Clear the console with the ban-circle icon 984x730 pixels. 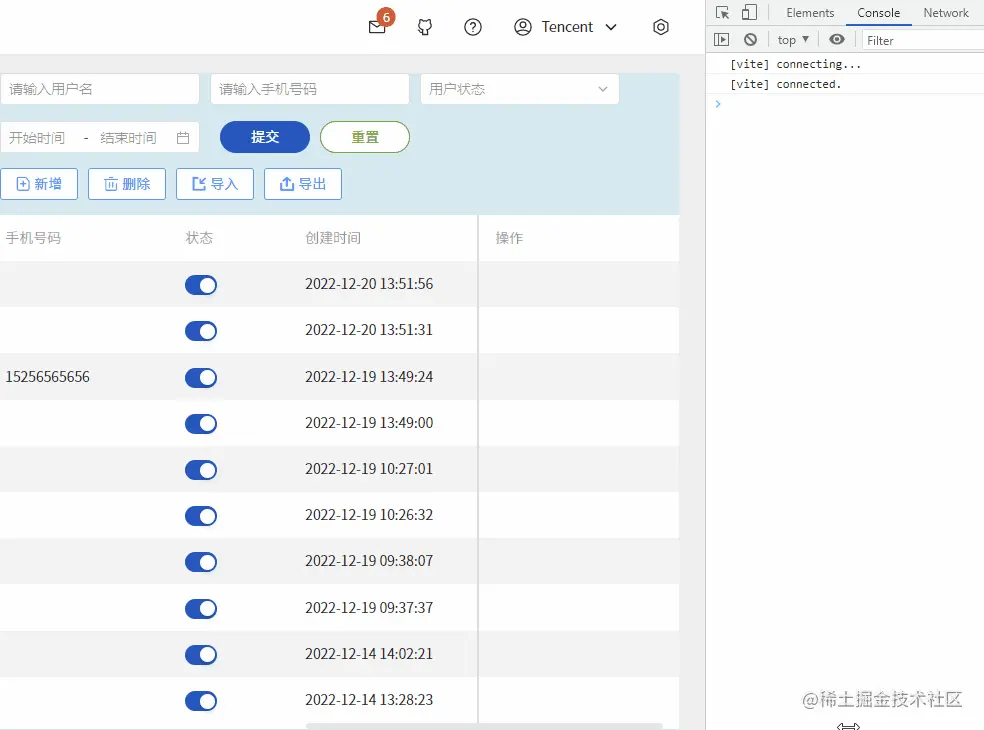point(750,39)
